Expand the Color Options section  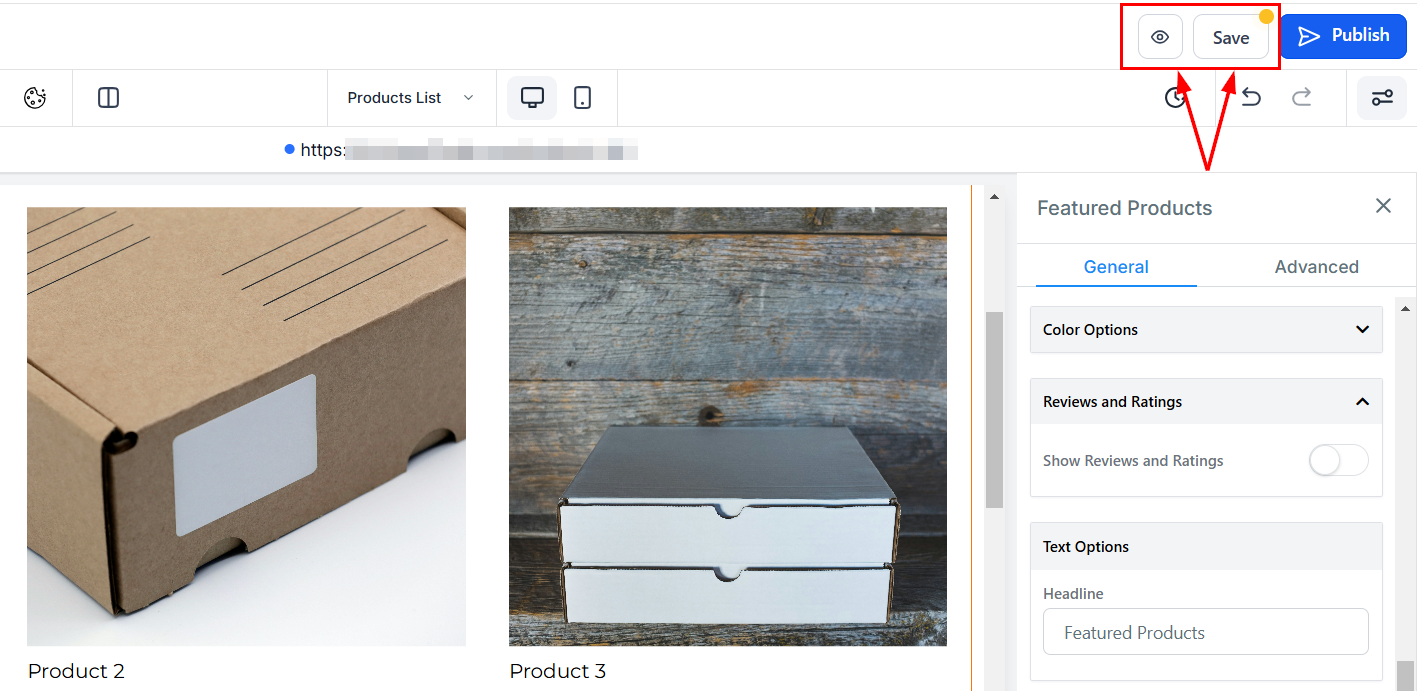click(x=1206, y=330)
